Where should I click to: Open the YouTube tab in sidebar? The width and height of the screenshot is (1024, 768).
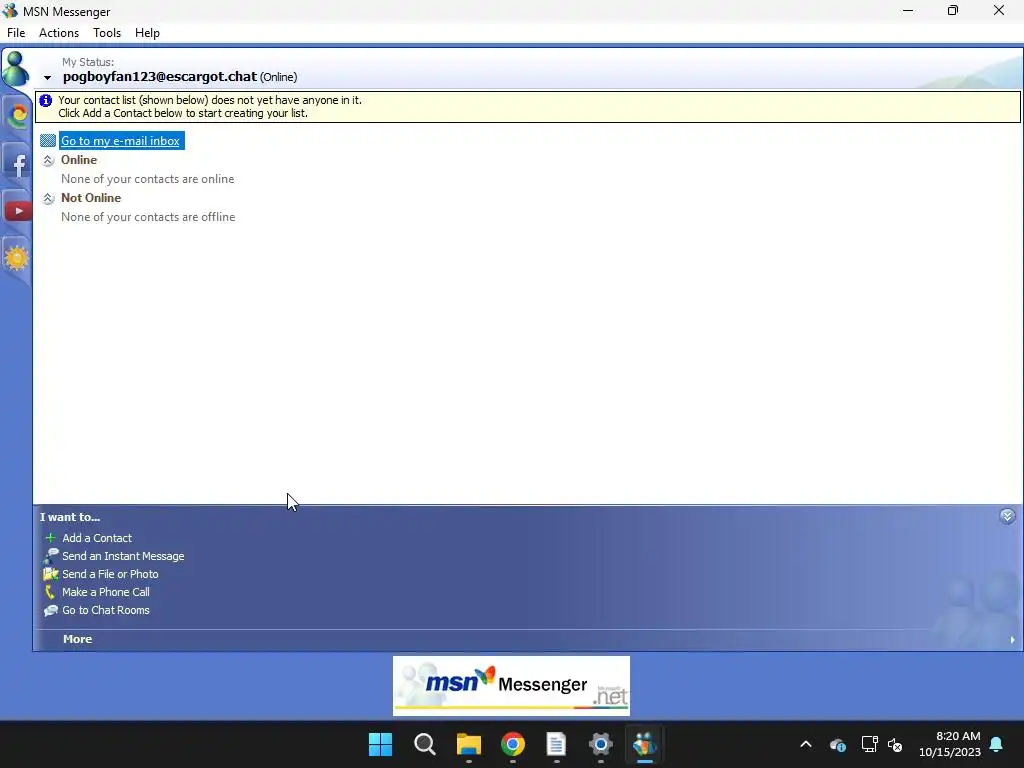pyautogui.click(x=18, y=211)
